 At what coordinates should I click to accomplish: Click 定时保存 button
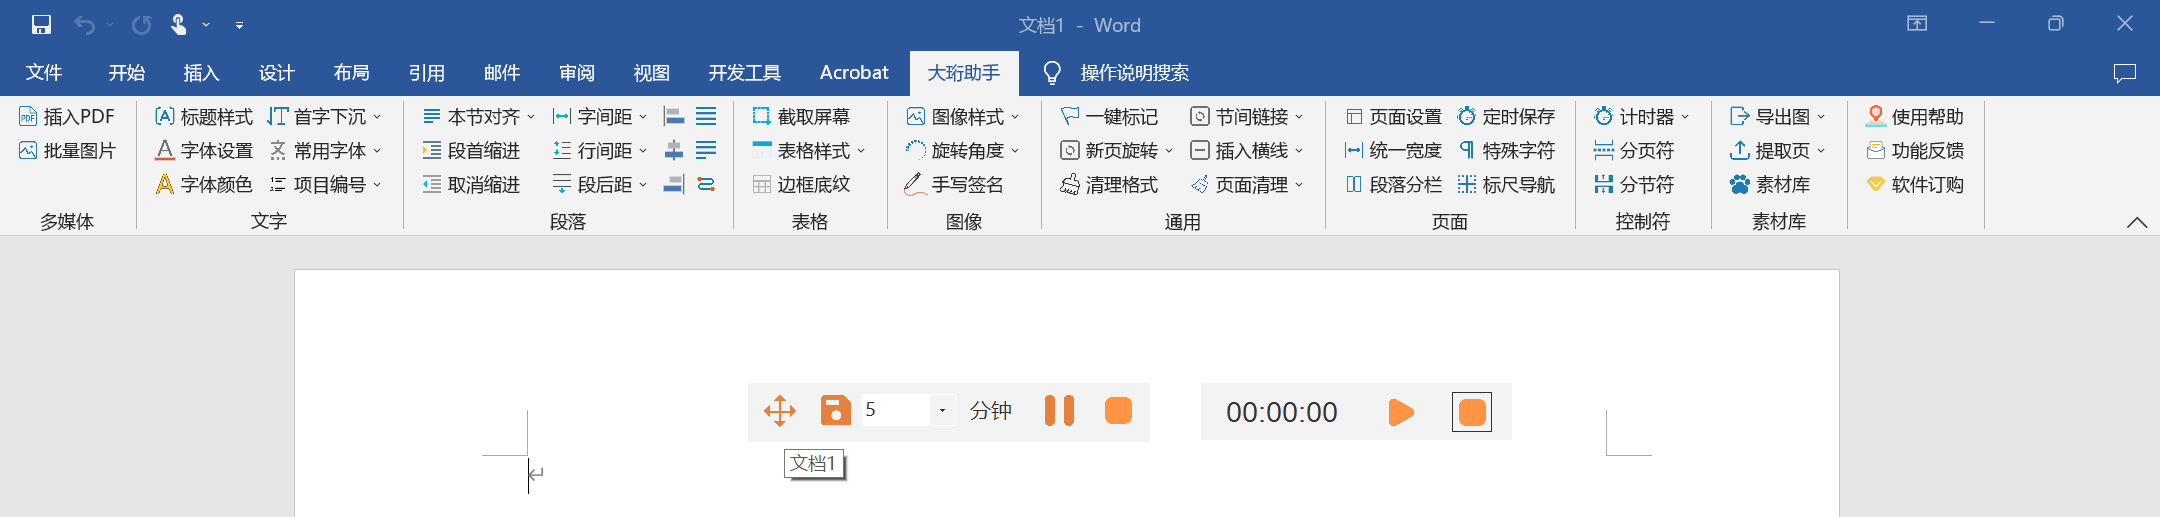(1506, 117)
